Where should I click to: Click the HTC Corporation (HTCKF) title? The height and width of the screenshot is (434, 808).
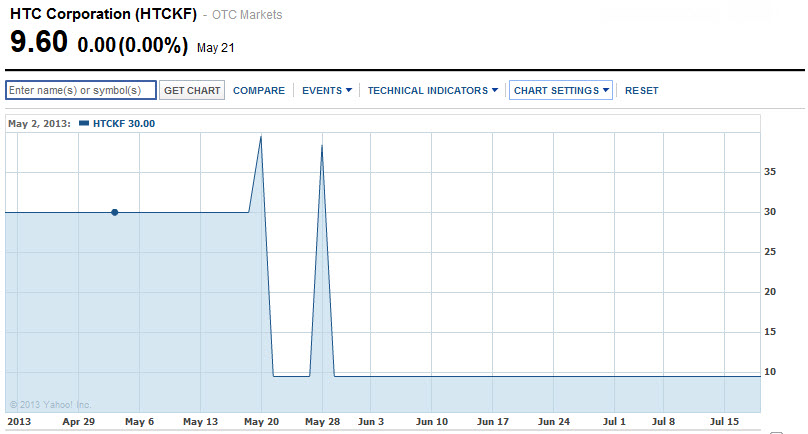(104, 14)
